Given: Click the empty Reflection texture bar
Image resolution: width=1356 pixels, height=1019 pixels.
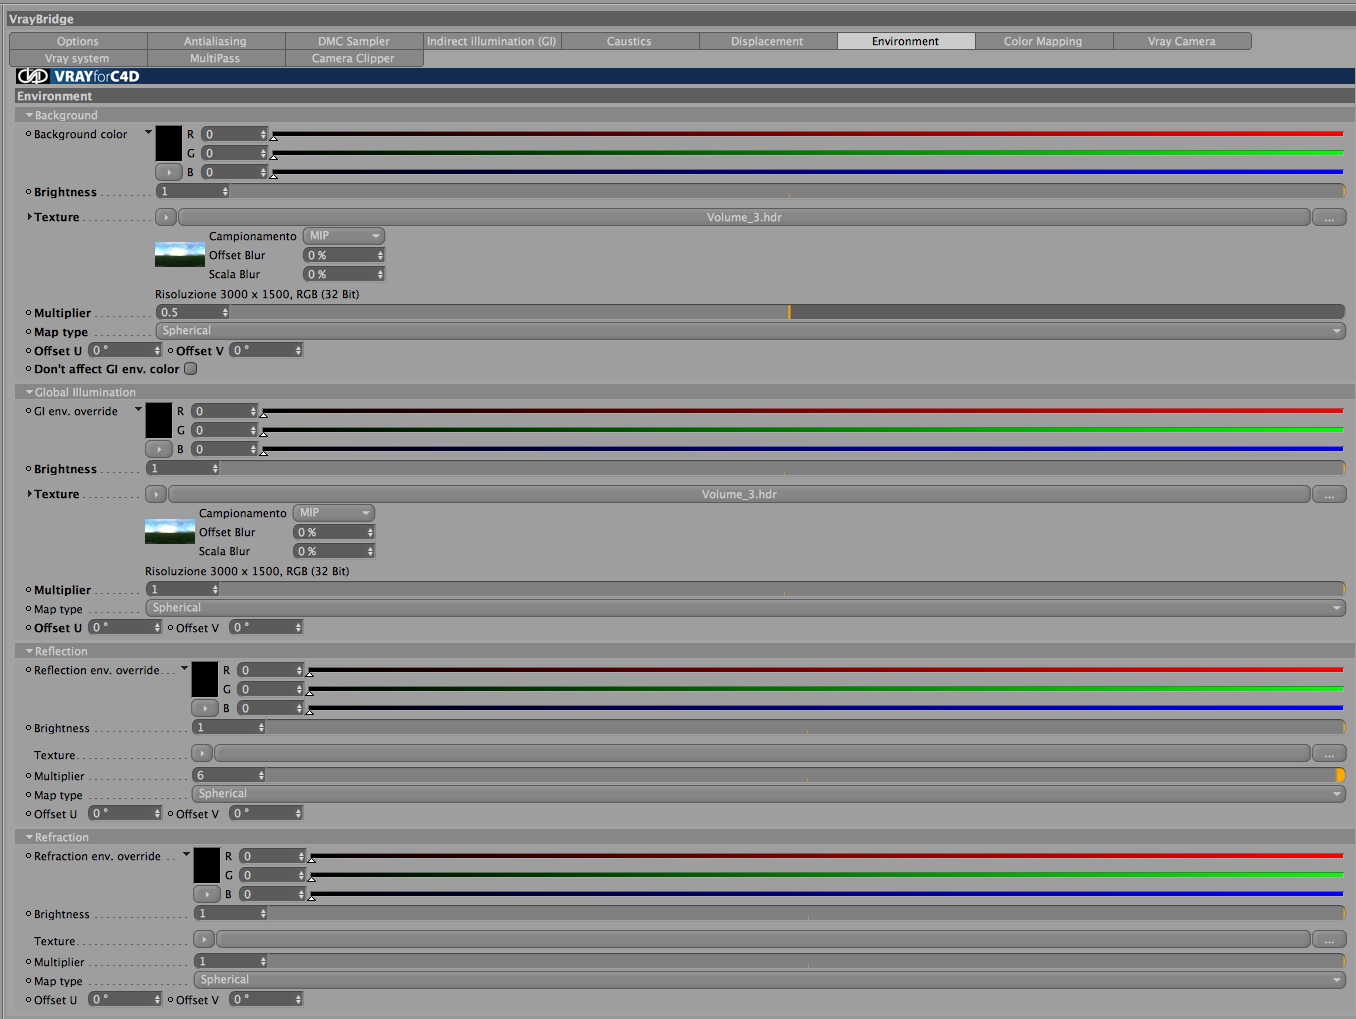Looking at the screenshot, I should tap(762, 753).
